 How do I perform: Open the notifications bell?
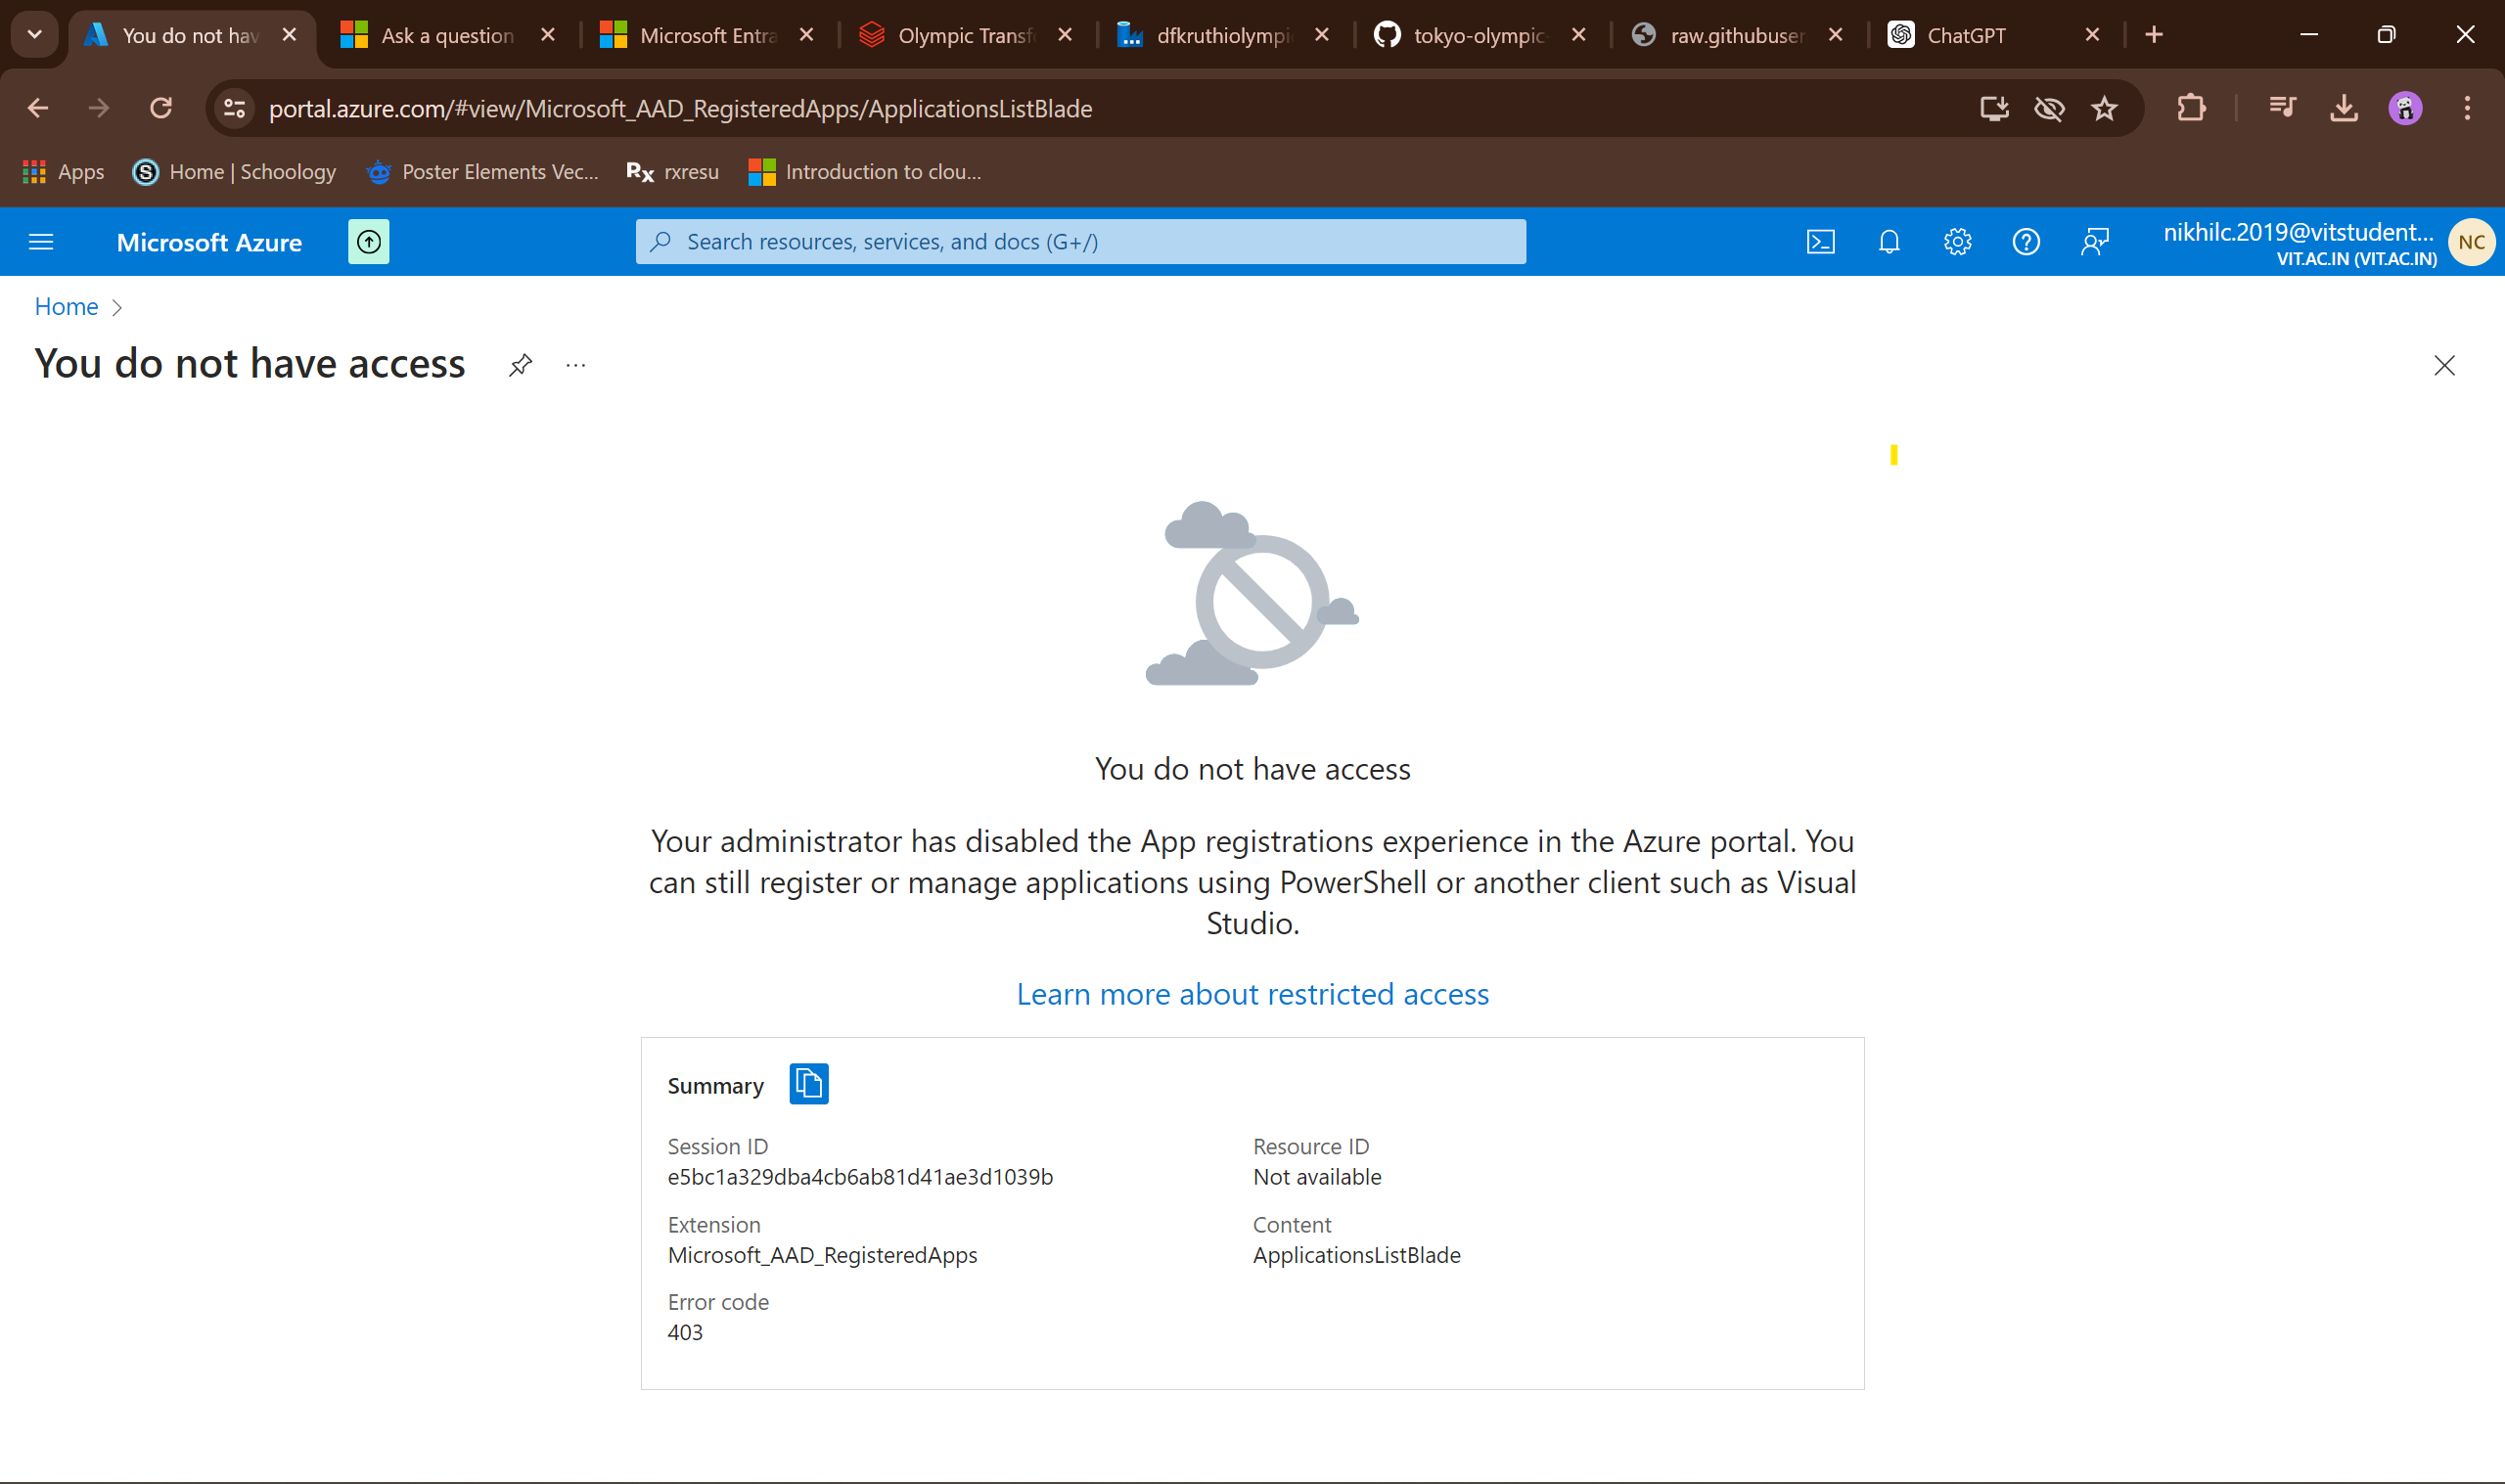tap(1888, 242)
